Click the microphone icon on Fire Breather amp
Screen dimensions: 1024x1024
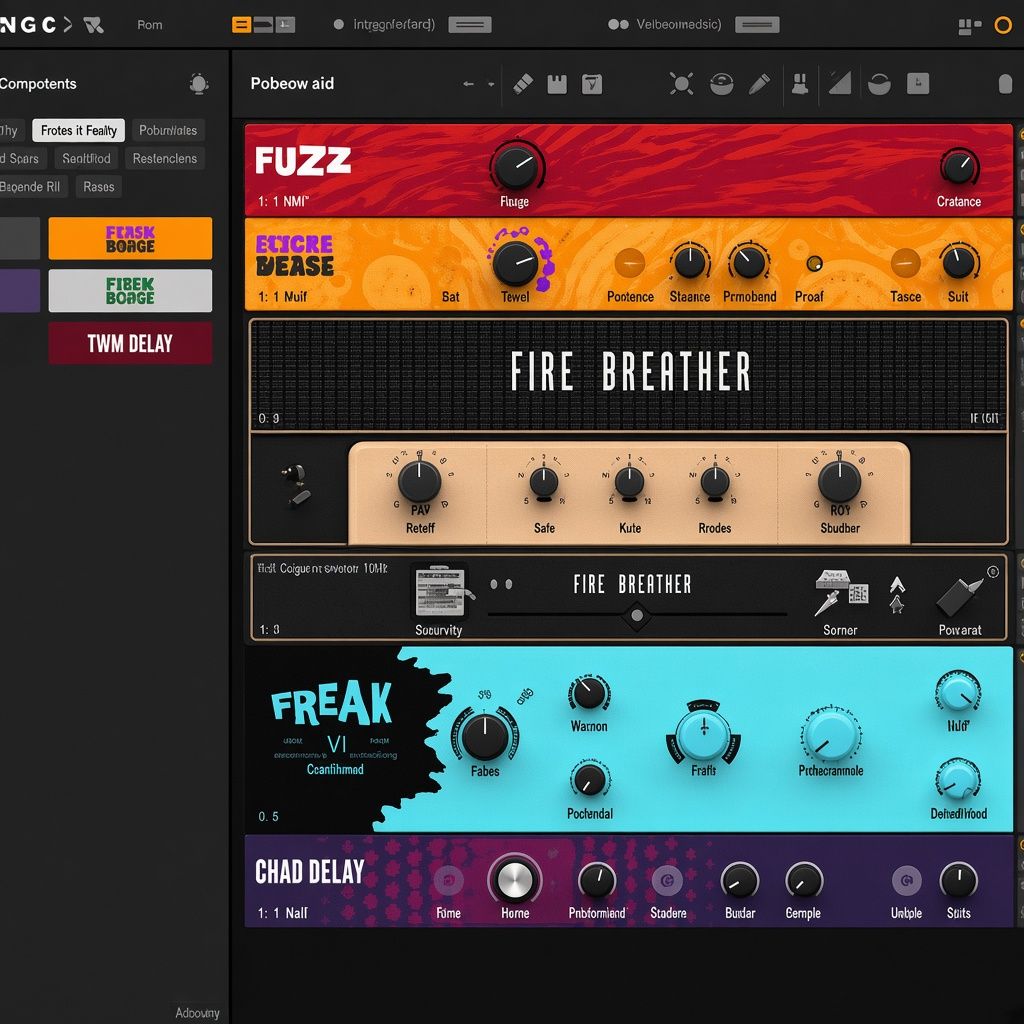296,484
